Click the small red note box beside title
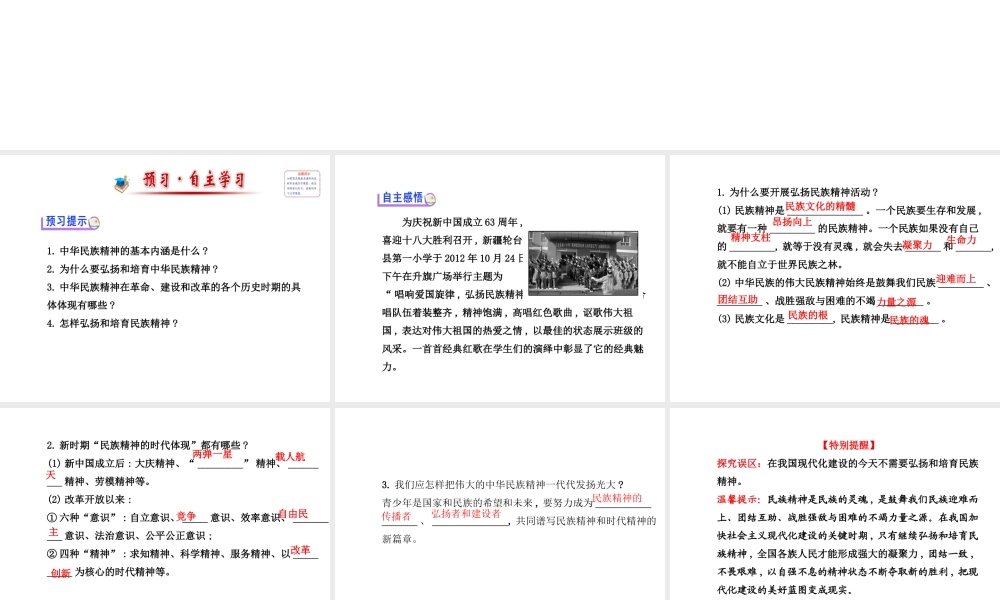 point(302,184)
